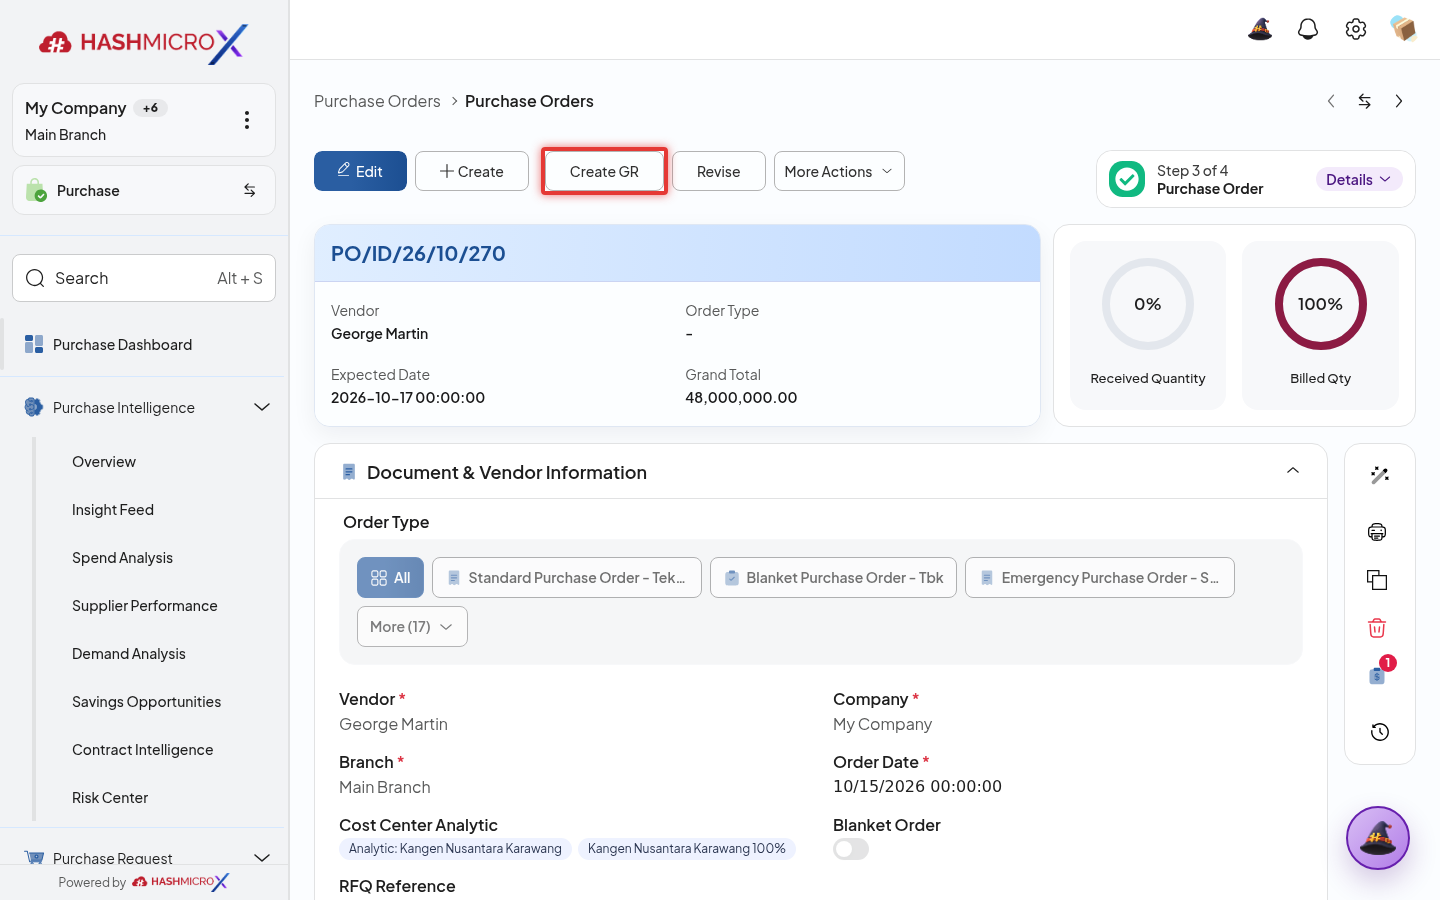The image size is (1440, 900).
Task: Click the Revise button
Action: [719, 171]
